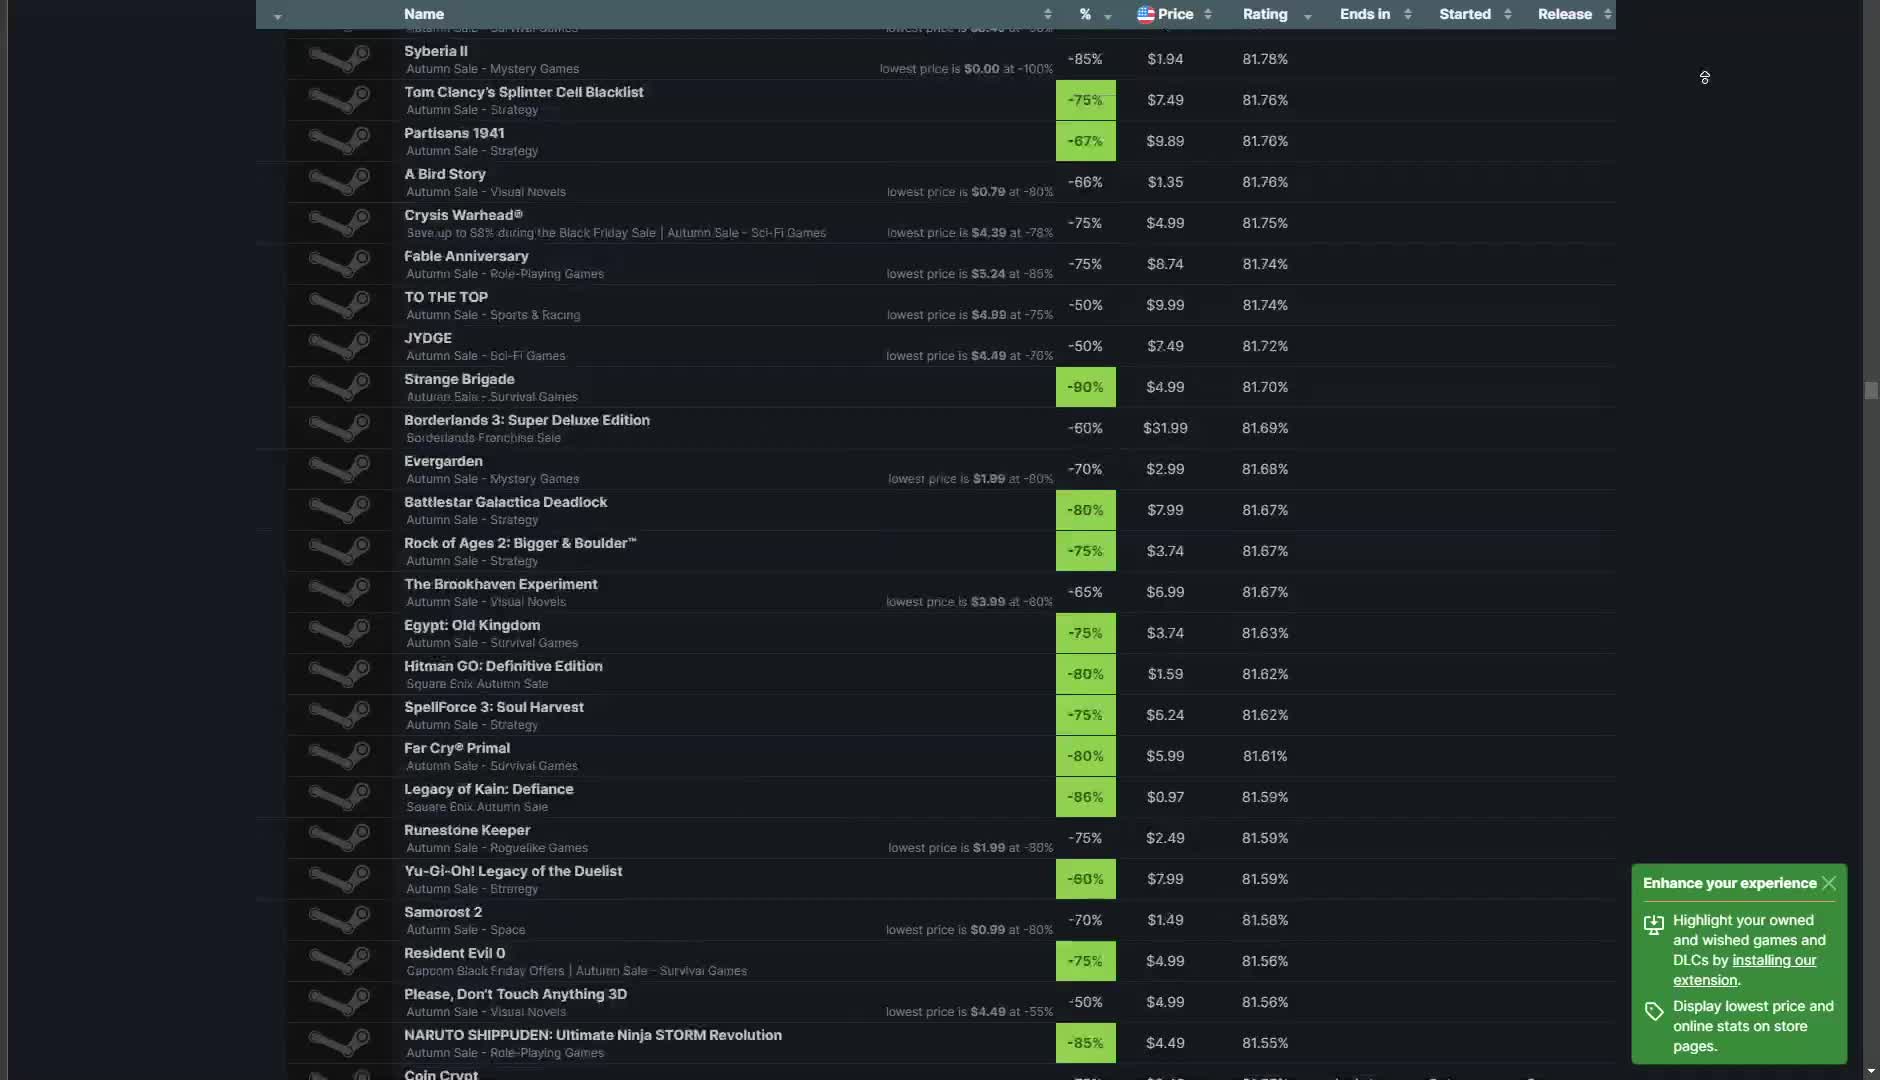Screen dimensions: 1880x1080
Task: Open Borderlands 3: Super Deluxe Edition title link
Action: [527, 420]
